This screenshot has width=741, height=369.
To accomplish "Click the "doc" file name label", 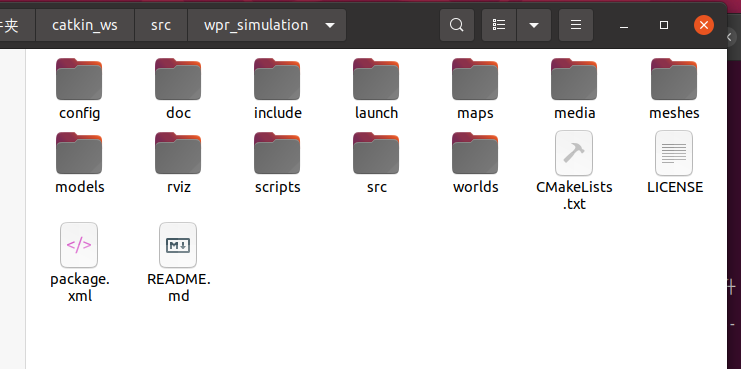I will pos(179,113).
